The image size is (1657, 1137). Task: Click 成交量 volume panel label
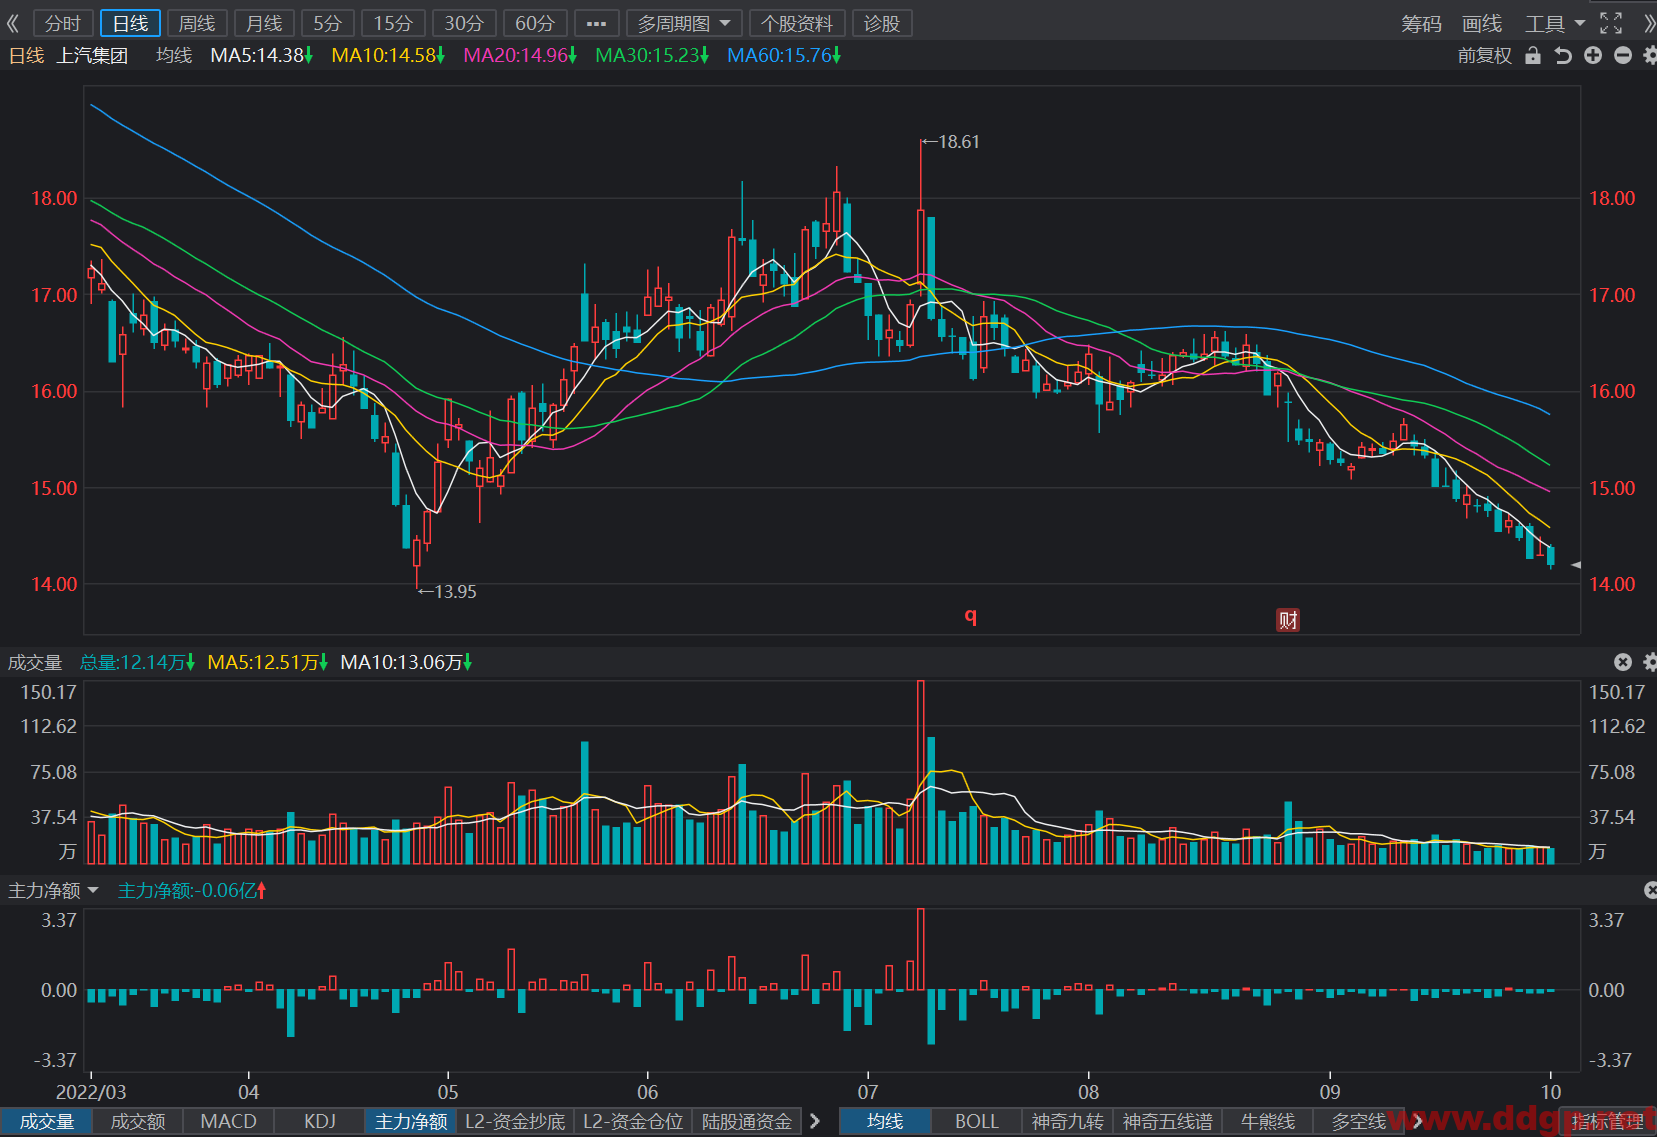[35, 662]
